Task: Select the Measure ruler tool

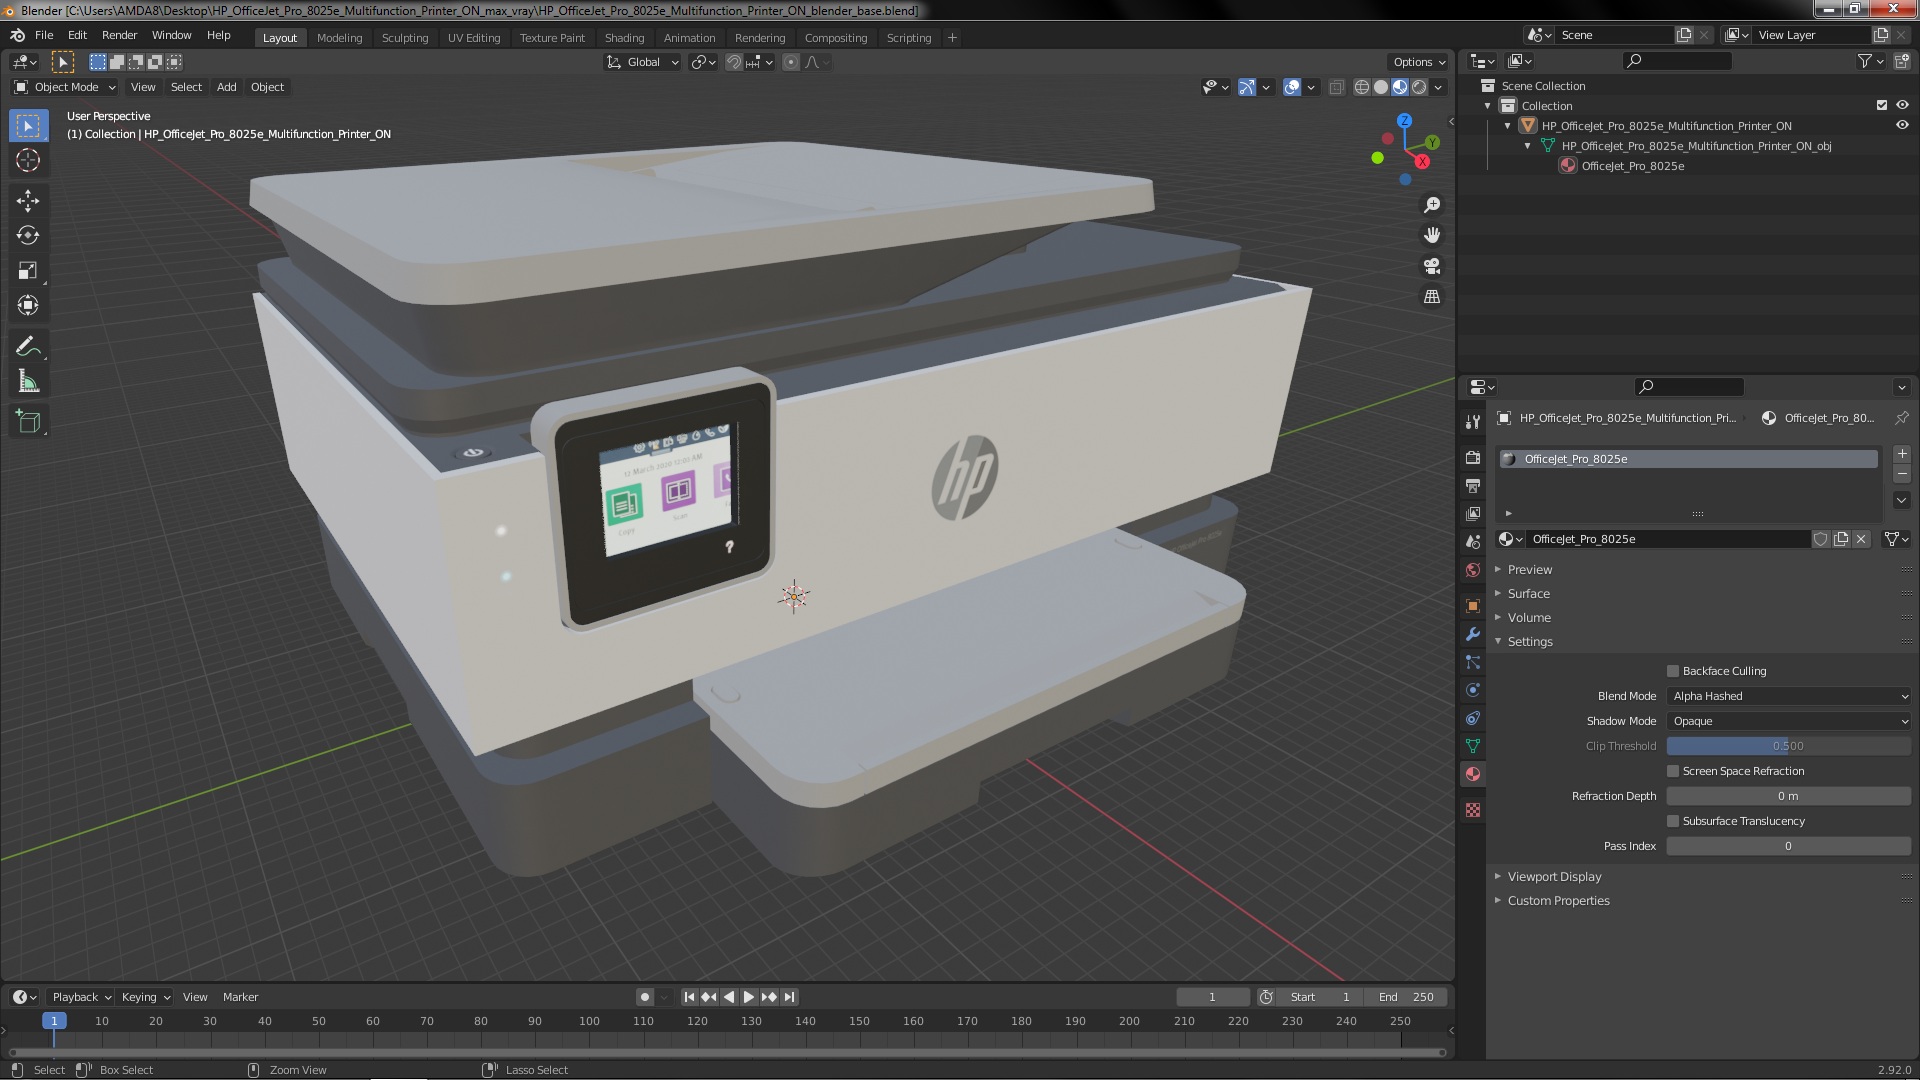Action: tap(28, 382)
